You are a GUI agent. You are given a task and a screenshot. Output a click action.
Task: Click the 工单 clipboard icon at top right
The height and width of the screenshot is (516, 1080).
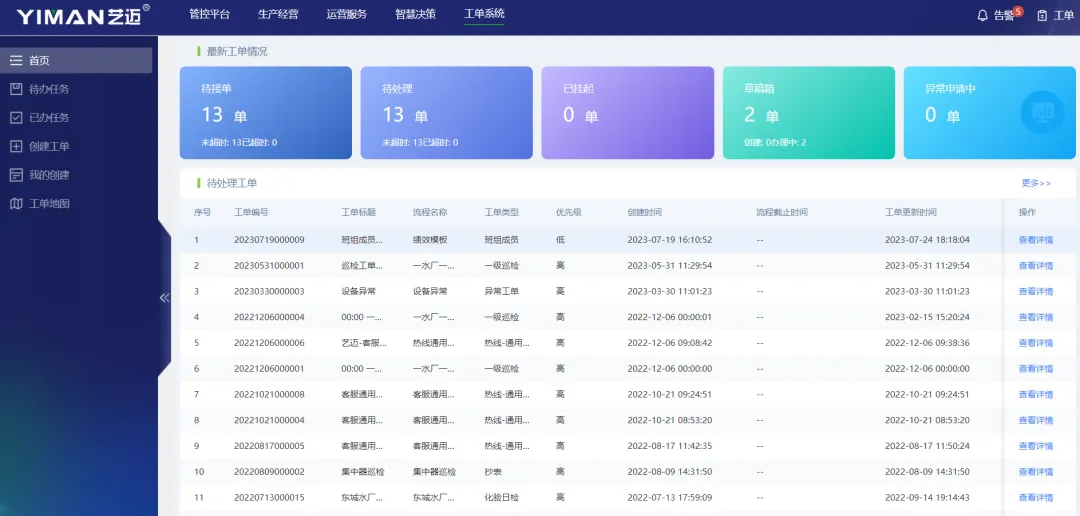1042,15
